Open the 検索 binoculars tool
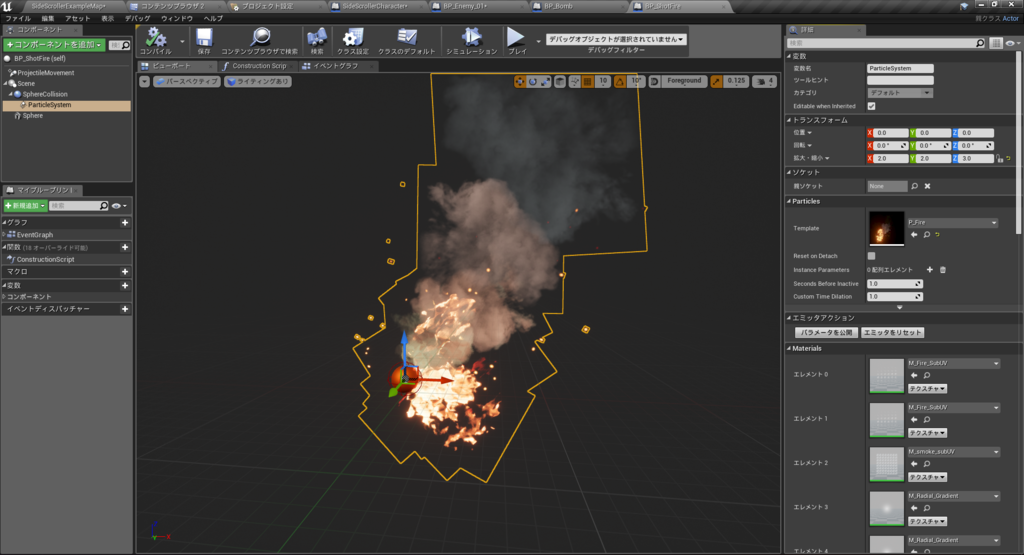Image resolution: width=1024 pixels, height=555 pixels. point(317,40)
